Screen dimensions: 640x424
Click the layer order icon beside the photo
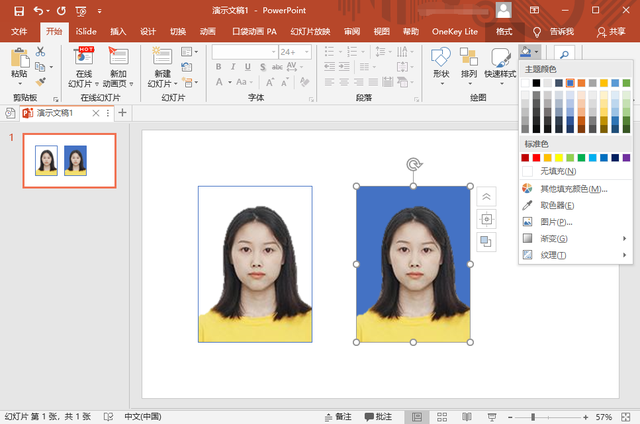pyautogui.click(x=486, y=242)
